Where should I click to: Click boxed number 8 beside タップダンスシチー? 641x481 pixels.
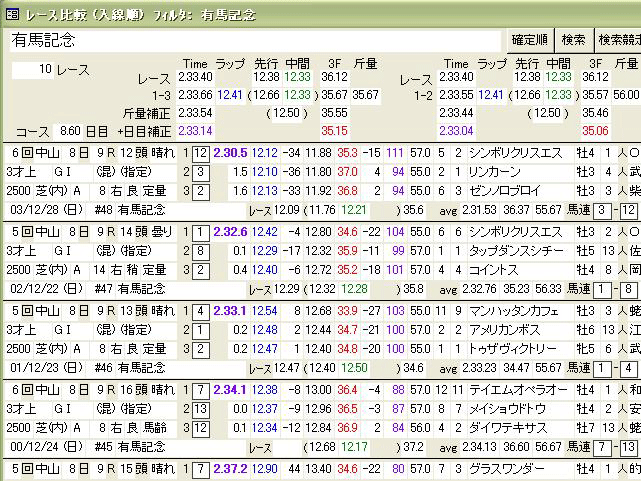pyautogui.click(x=201, y=251)
